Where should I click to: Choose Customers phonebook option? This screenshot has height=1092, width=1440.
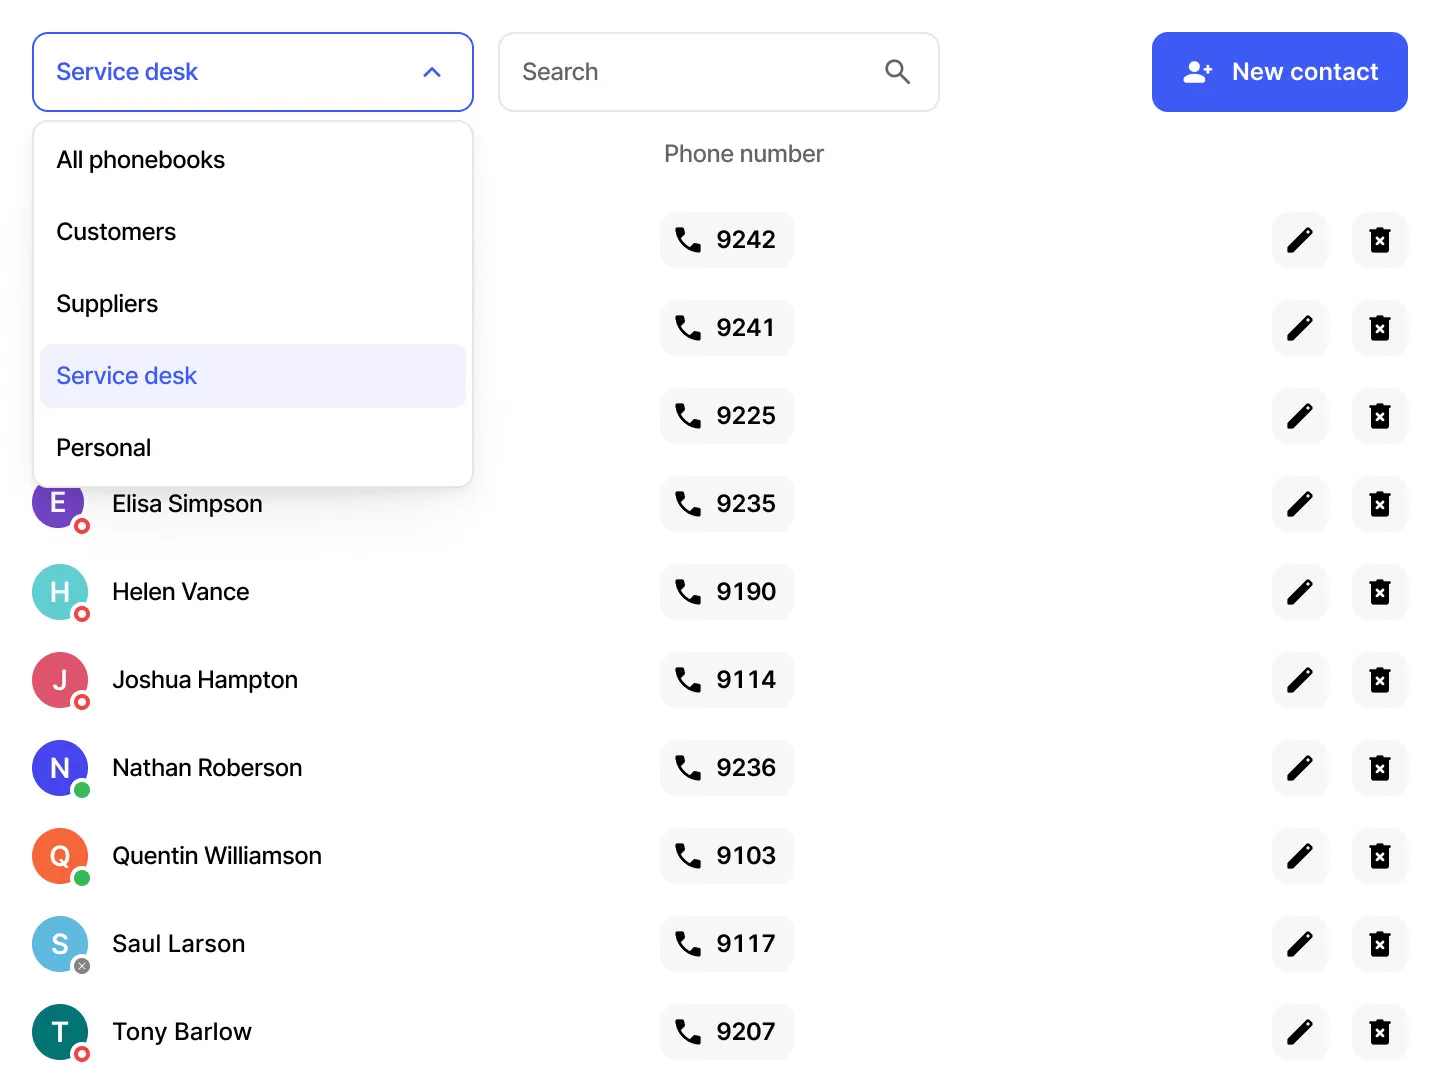(253, 232)
